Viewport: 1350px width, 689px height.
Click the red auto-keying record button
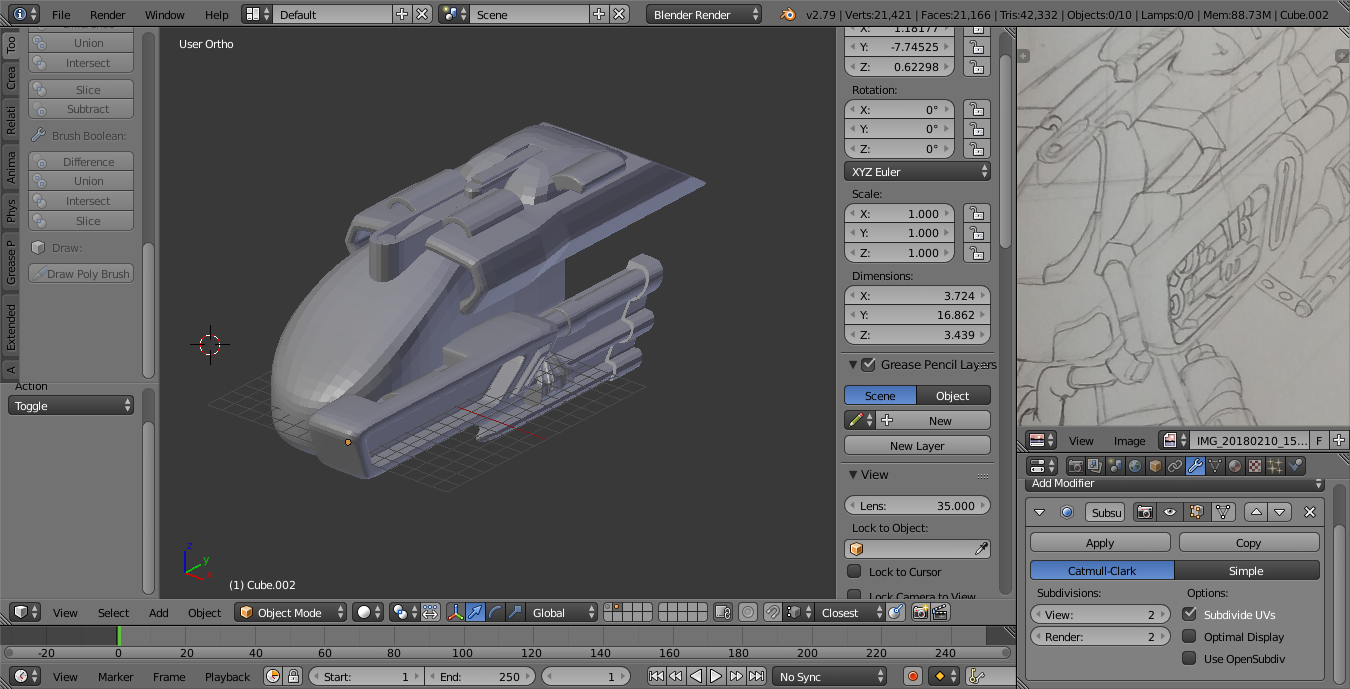[x=912, y=676]
